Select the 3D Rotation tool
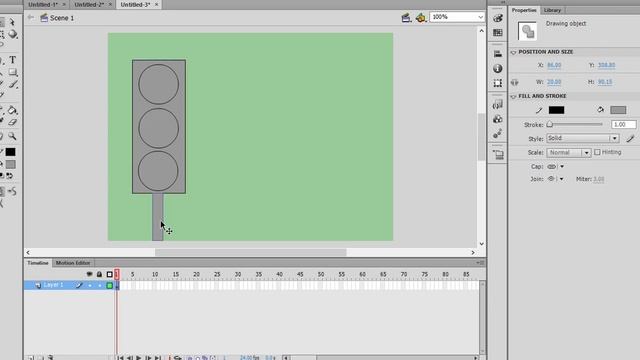640x360 pixels. point(13,34)
